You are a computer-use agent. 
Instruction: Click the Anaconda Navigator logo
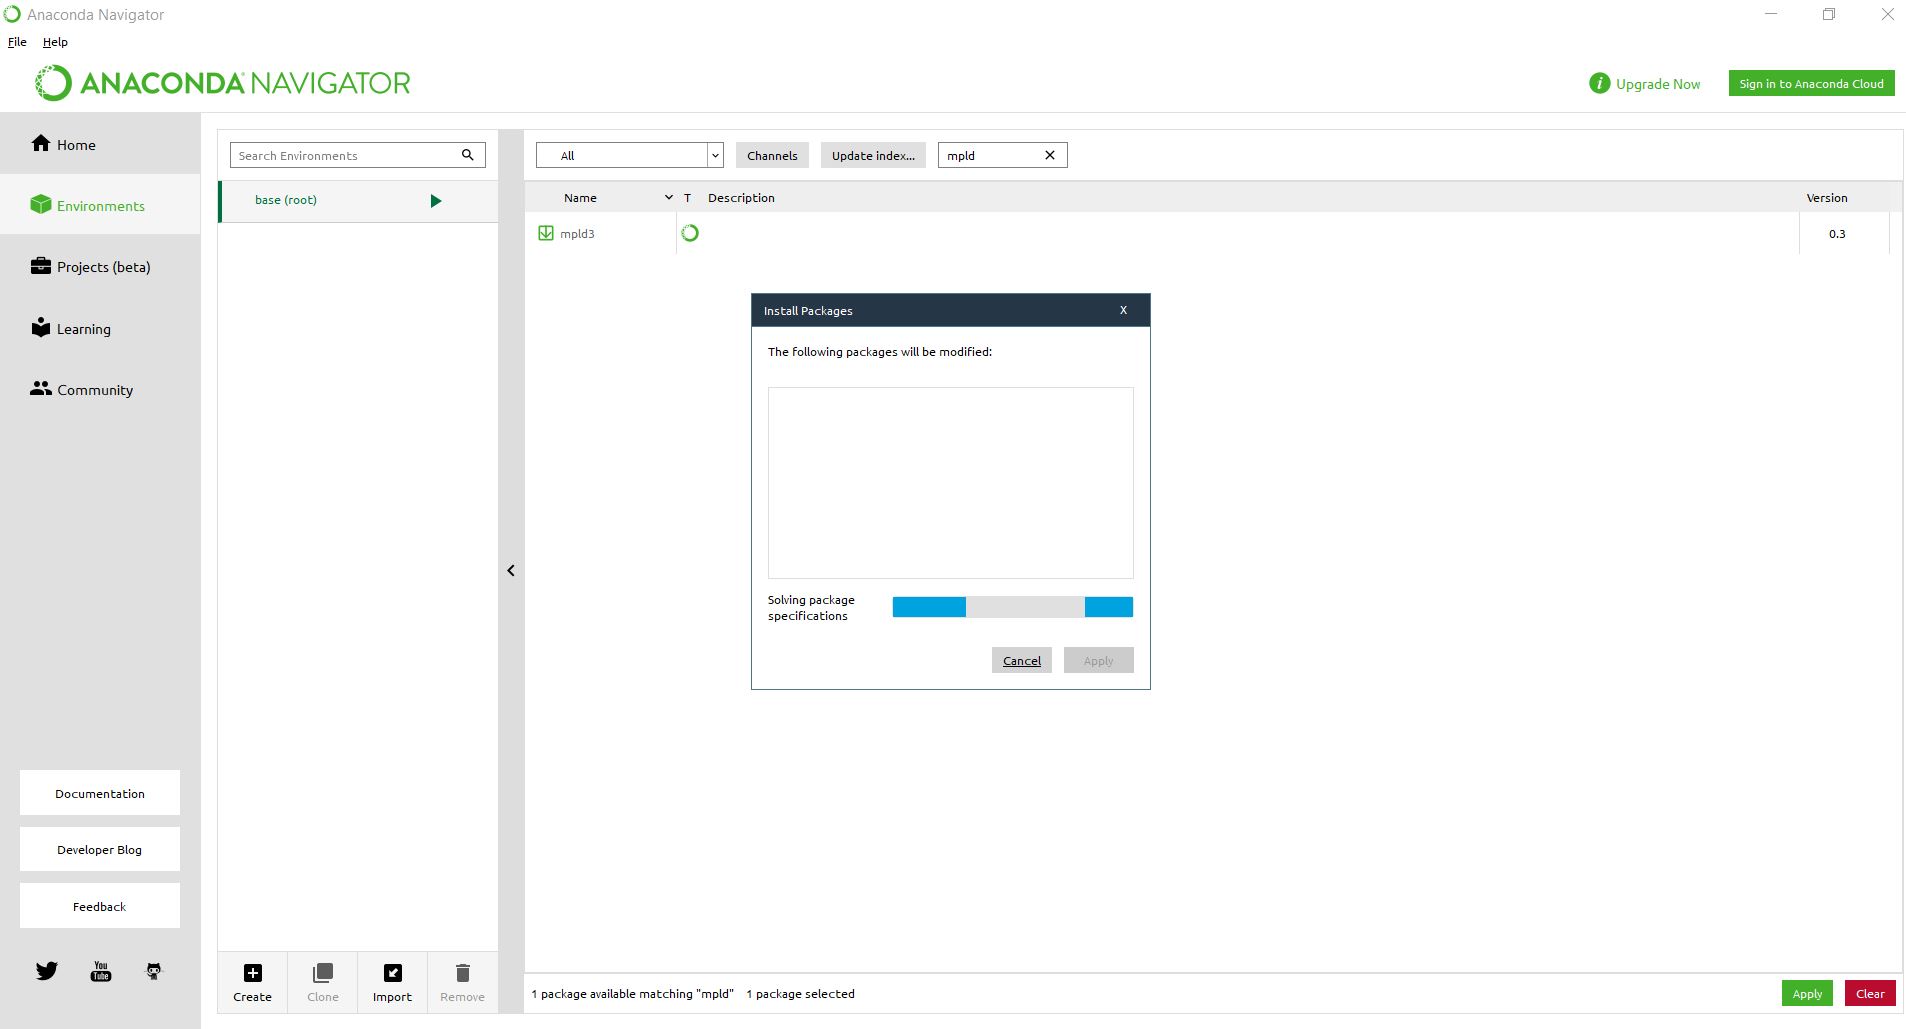tap(223, 83)
